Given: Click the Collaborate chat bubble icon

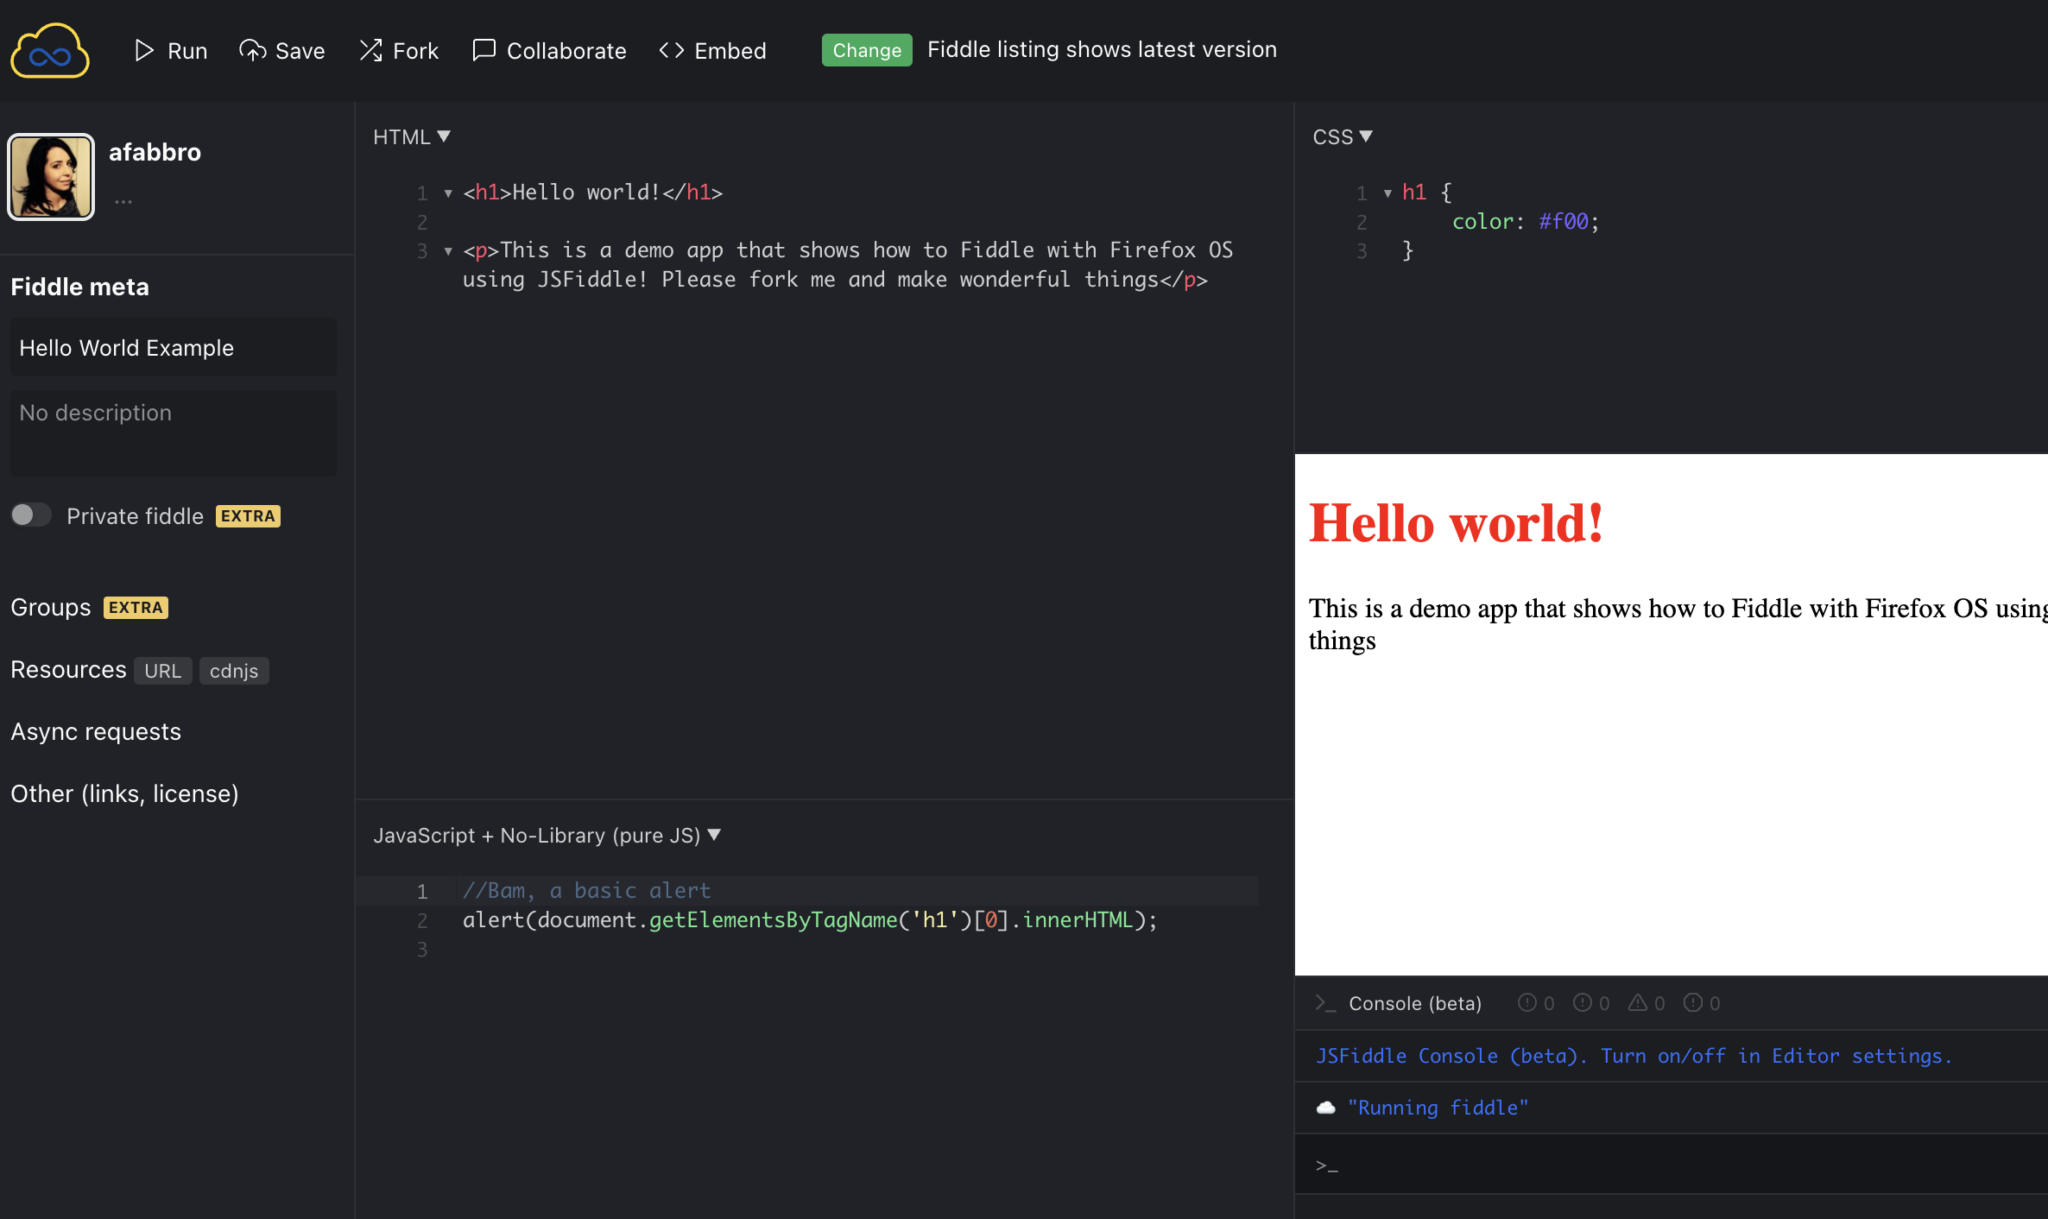Looking at the screenshot, I should (484, 50).
